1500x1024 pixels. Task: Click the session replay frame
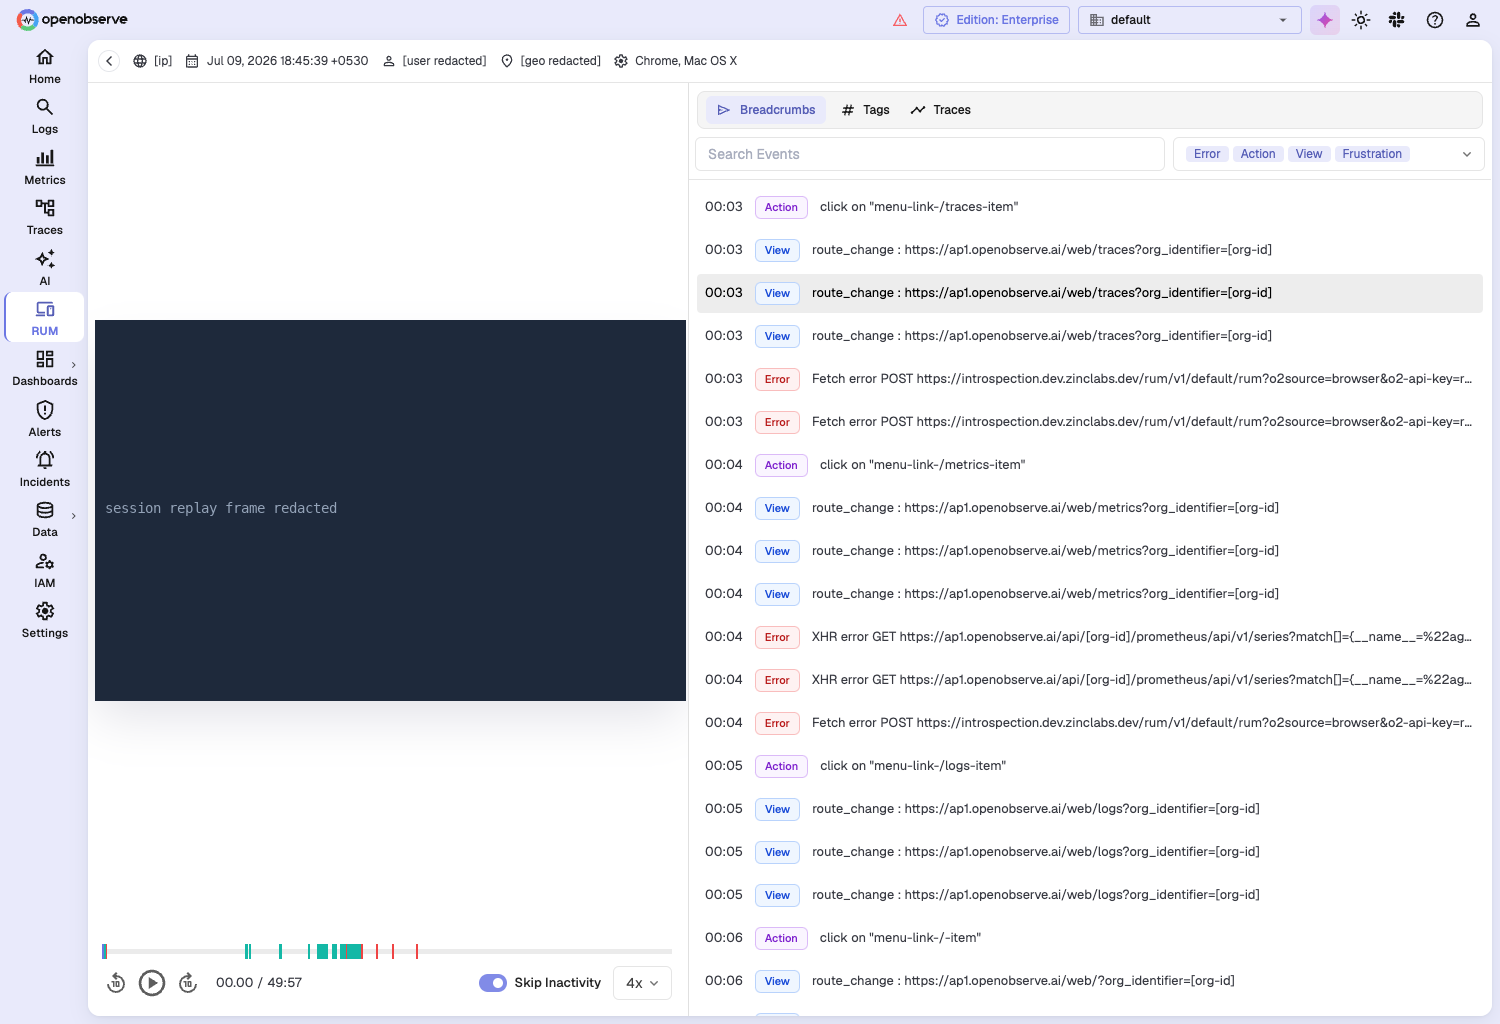pos(390,510)
